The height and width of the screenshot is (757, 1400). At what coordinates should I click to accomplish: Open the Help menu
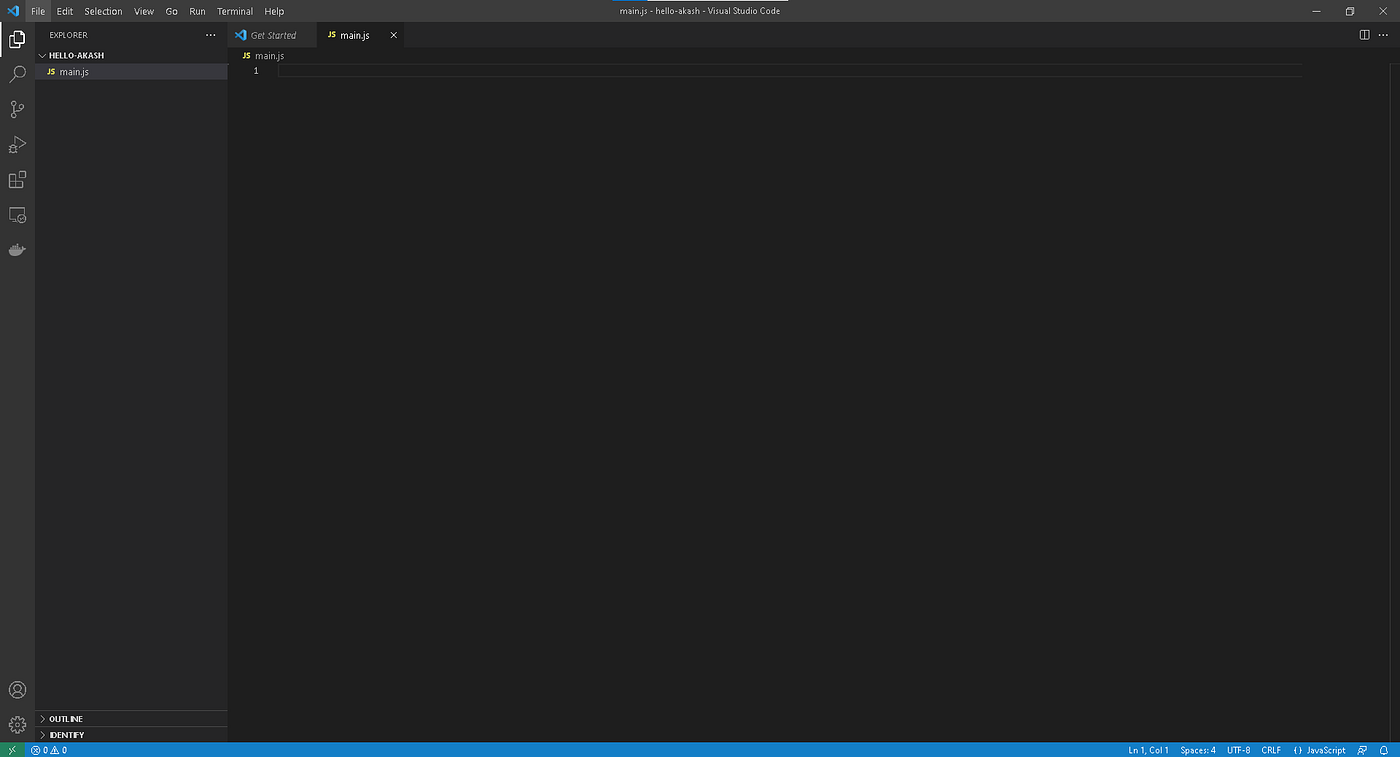[x=274, y=11]
